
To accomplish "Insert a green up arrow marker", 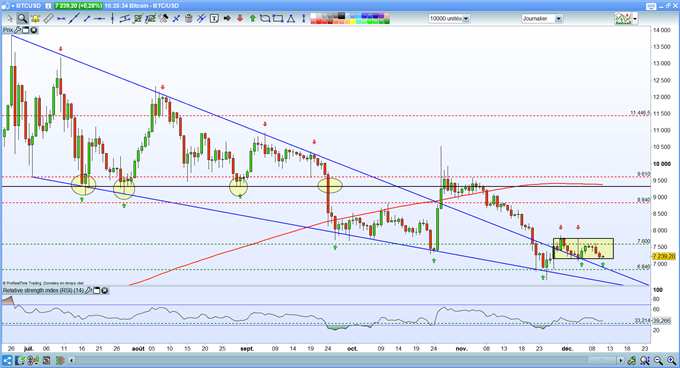I will (x=252, y=18).
